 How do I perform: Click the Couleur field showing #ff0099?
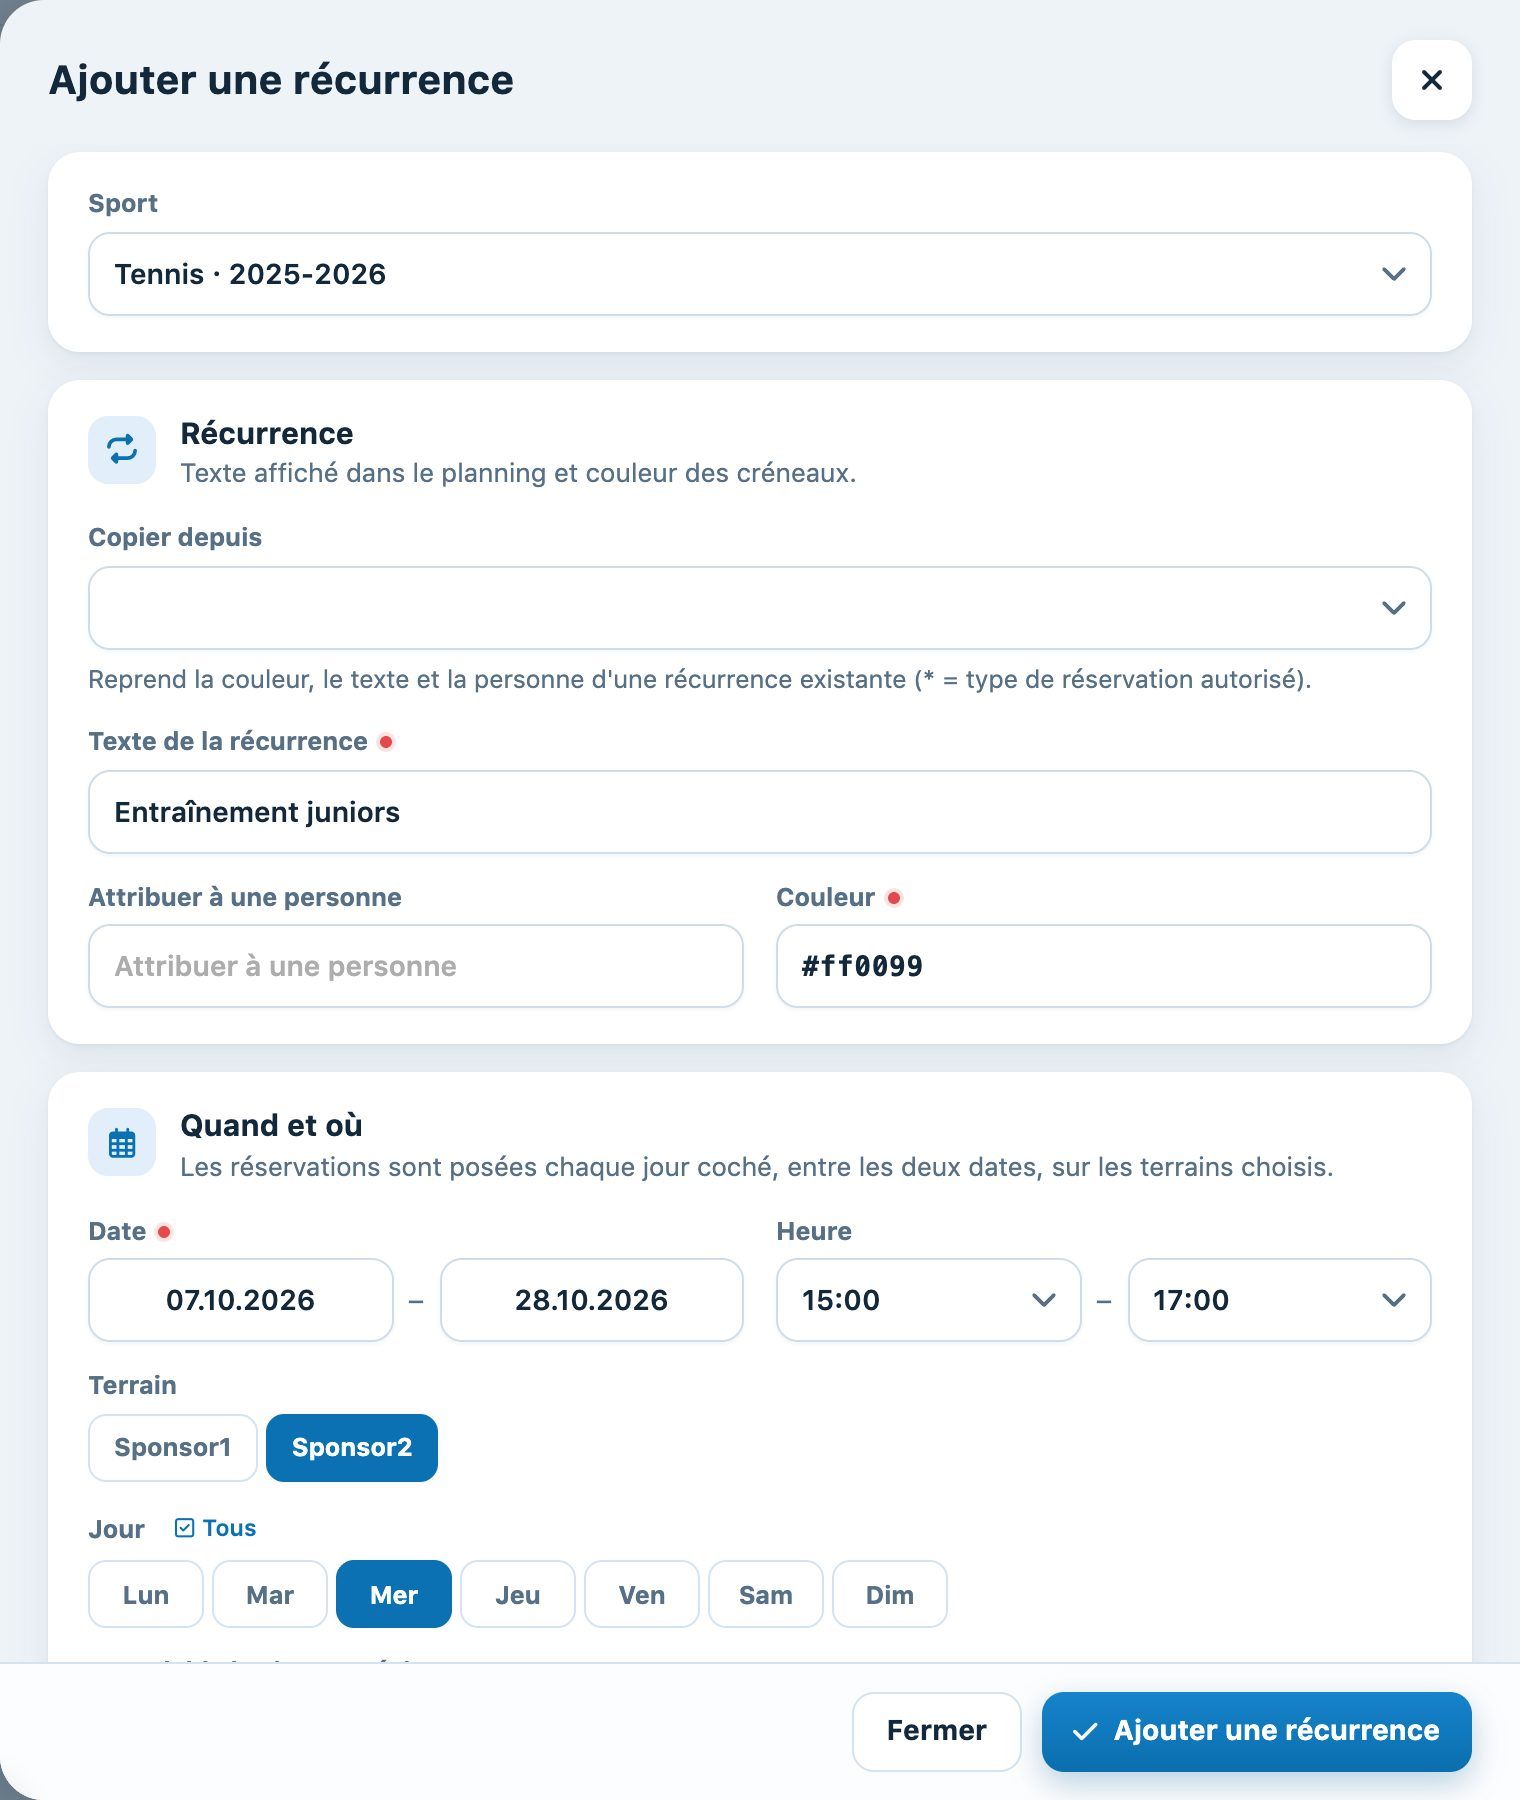(1104, 966)
